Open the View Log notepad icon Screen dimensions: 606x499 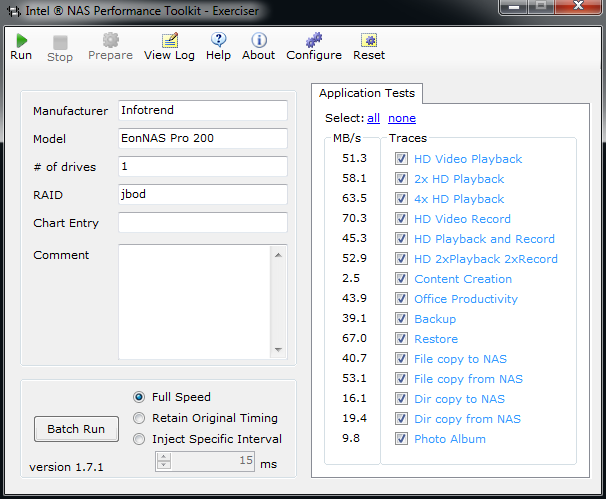click(x=170, y=40)
